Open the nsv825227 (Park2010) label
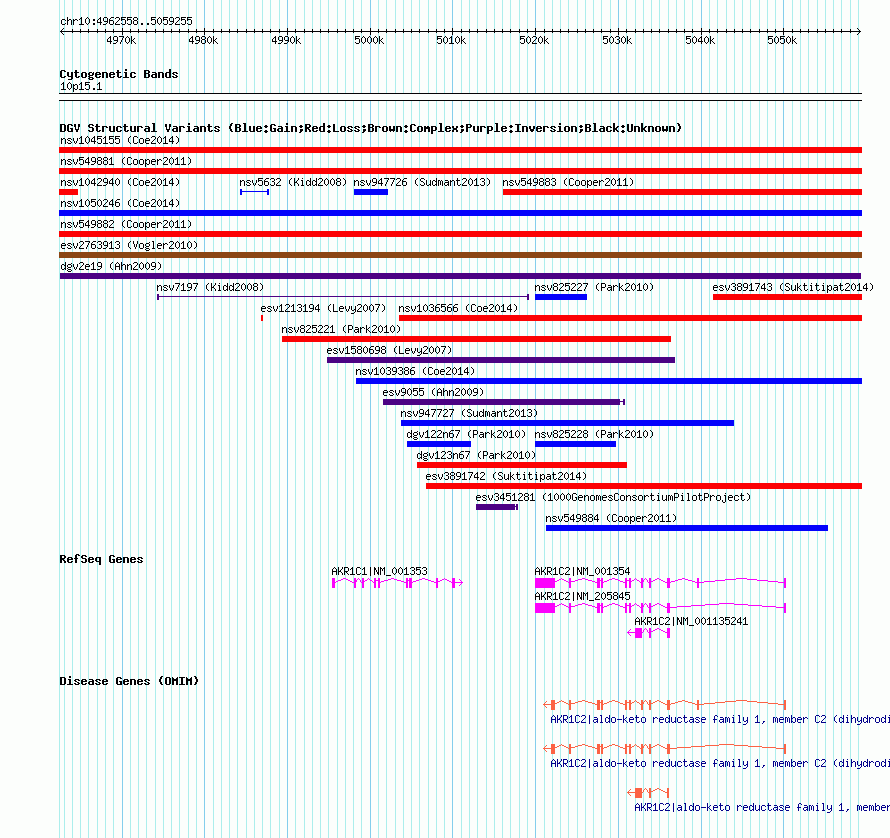This screenshot has height=838, width=890. click(594, 287)
